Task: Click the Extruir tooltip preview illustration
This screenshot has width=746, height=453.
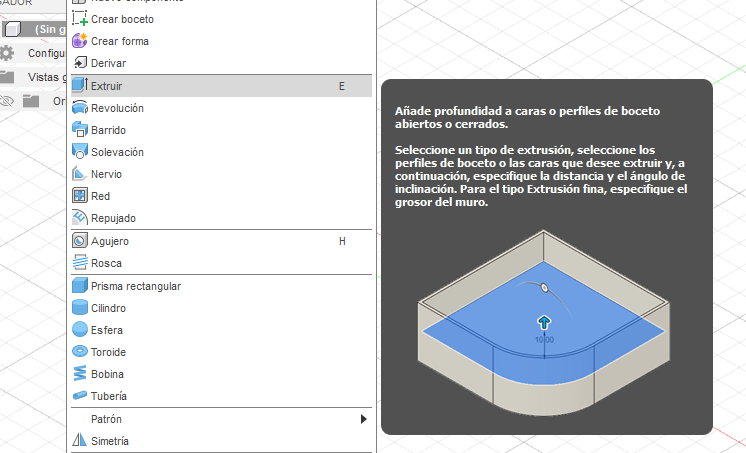Action: click(x=544, y=323)
